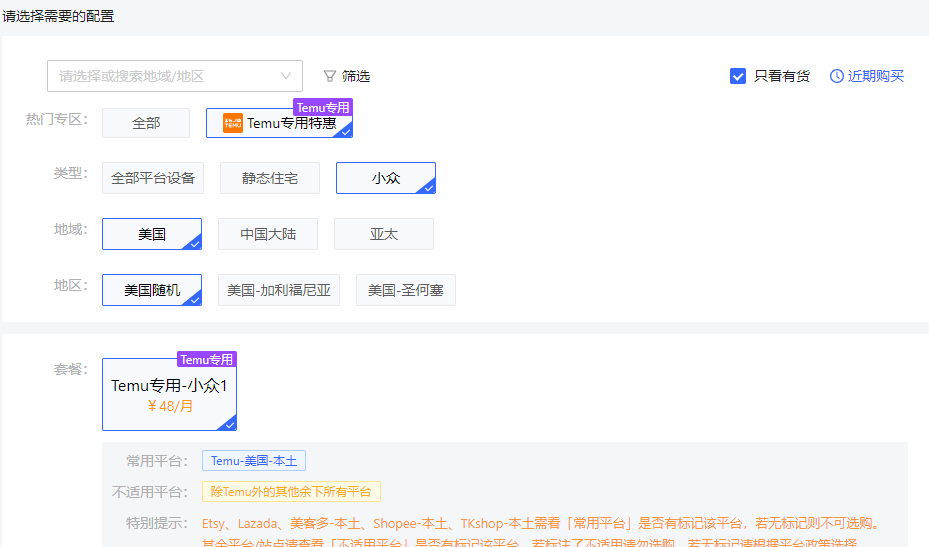Click the ¥48/月 price text

click(170, 406)
